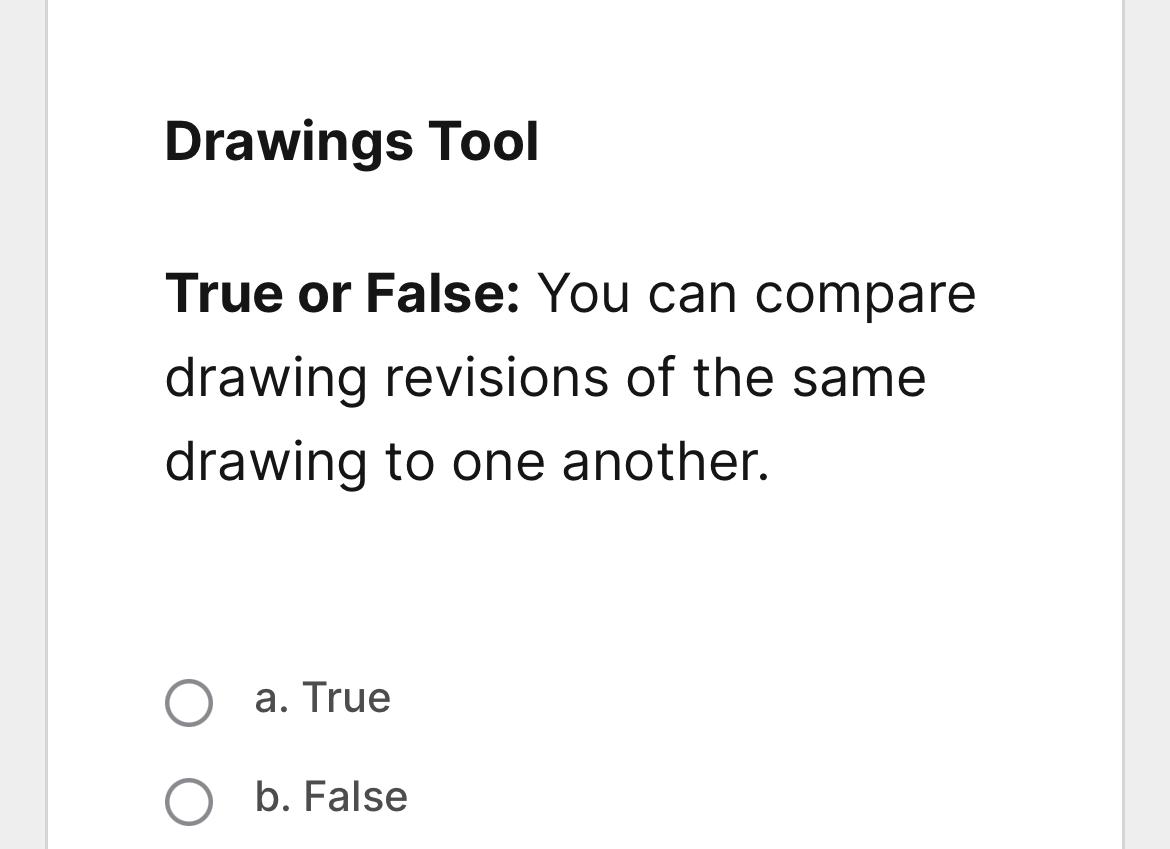
Task: Click the 'b. False' answer label
Action: 331,798
